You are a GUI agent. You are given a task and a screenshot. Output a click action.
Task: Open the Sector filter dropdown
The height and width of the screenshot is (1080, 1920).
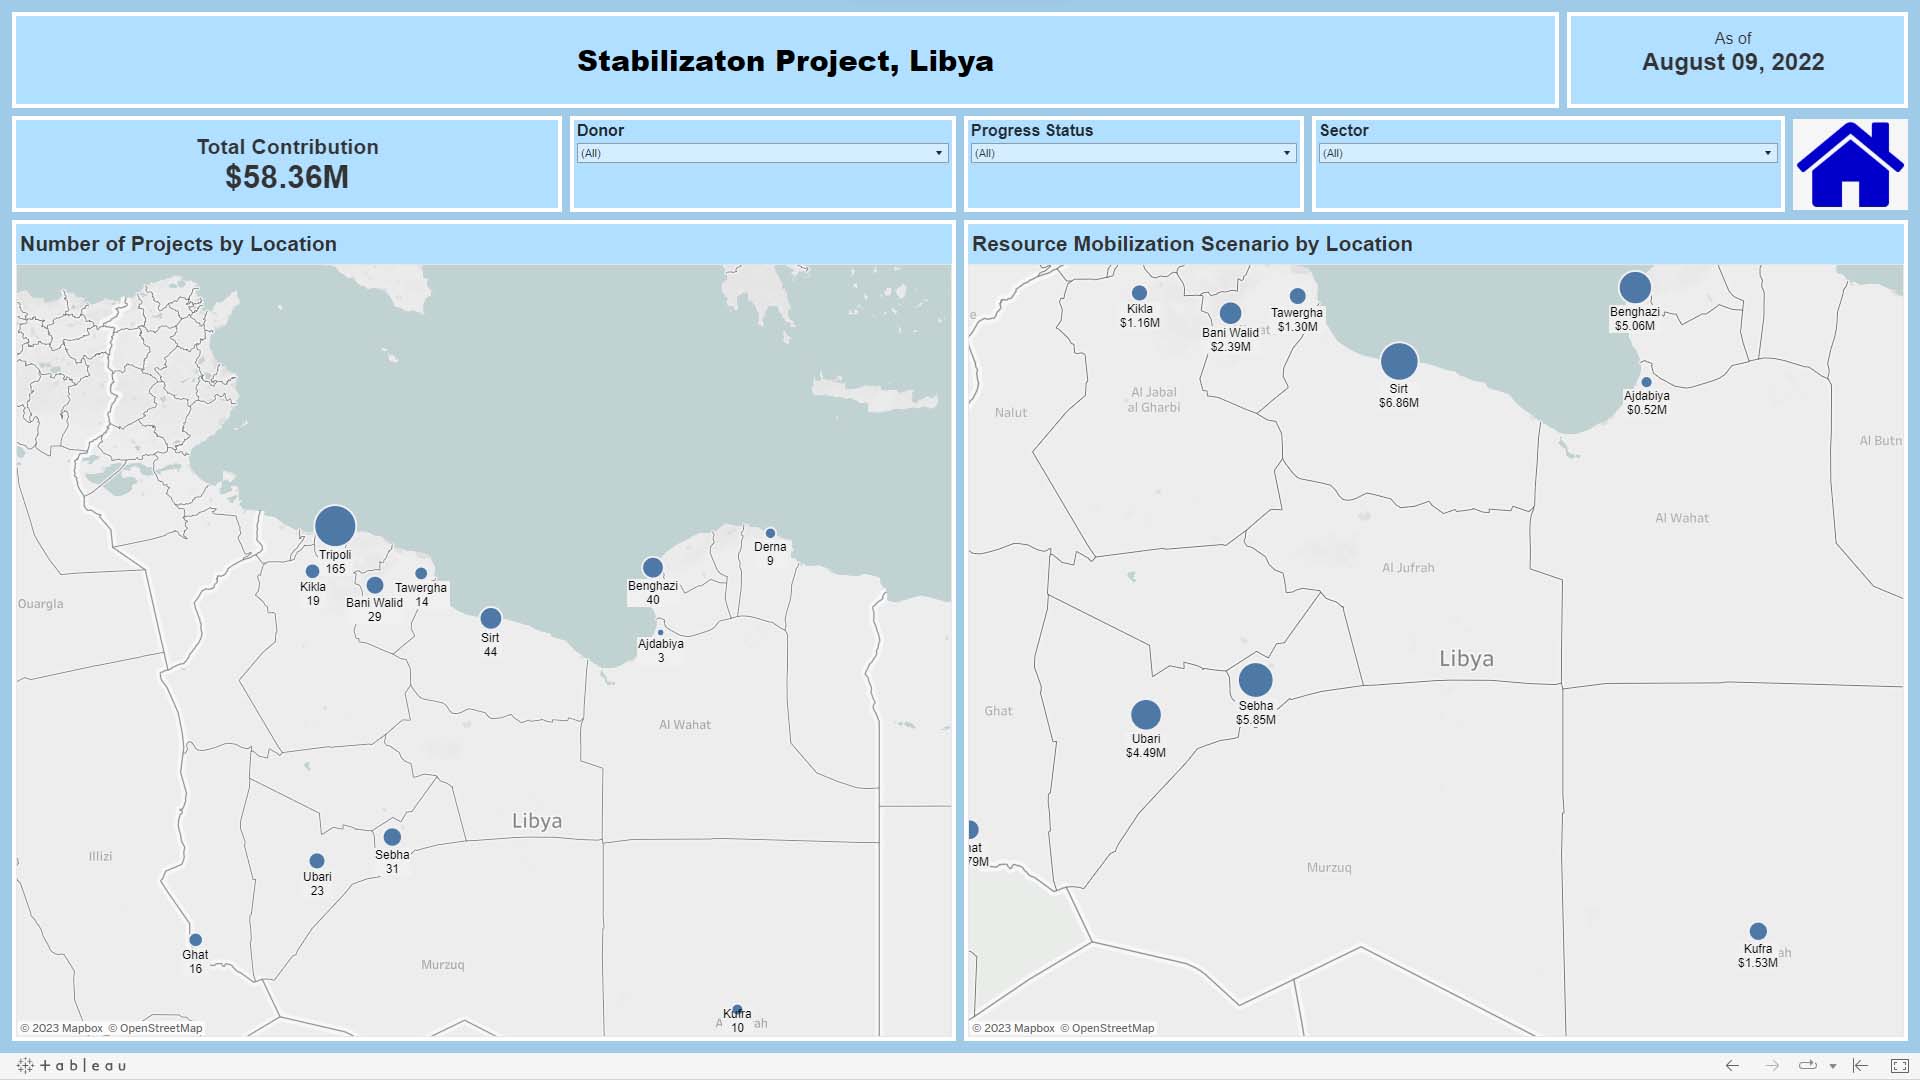[x=1548, y=153]
